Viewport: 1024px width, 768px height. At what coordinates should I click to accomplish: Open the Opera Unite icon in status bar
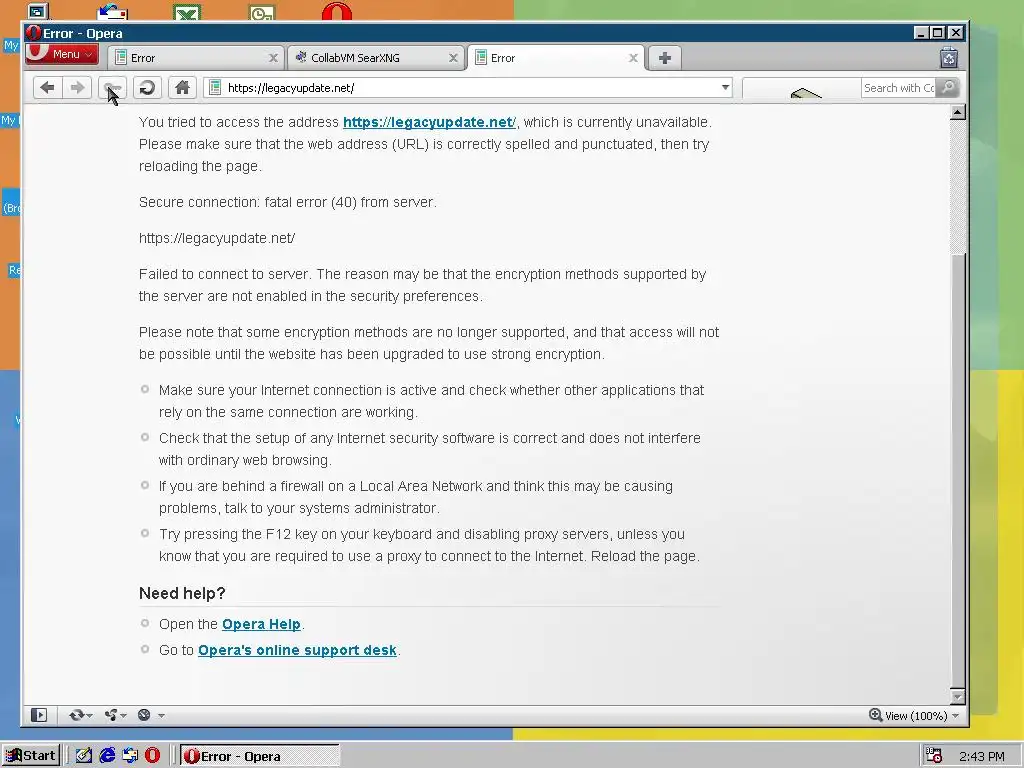tap(112, 715)
